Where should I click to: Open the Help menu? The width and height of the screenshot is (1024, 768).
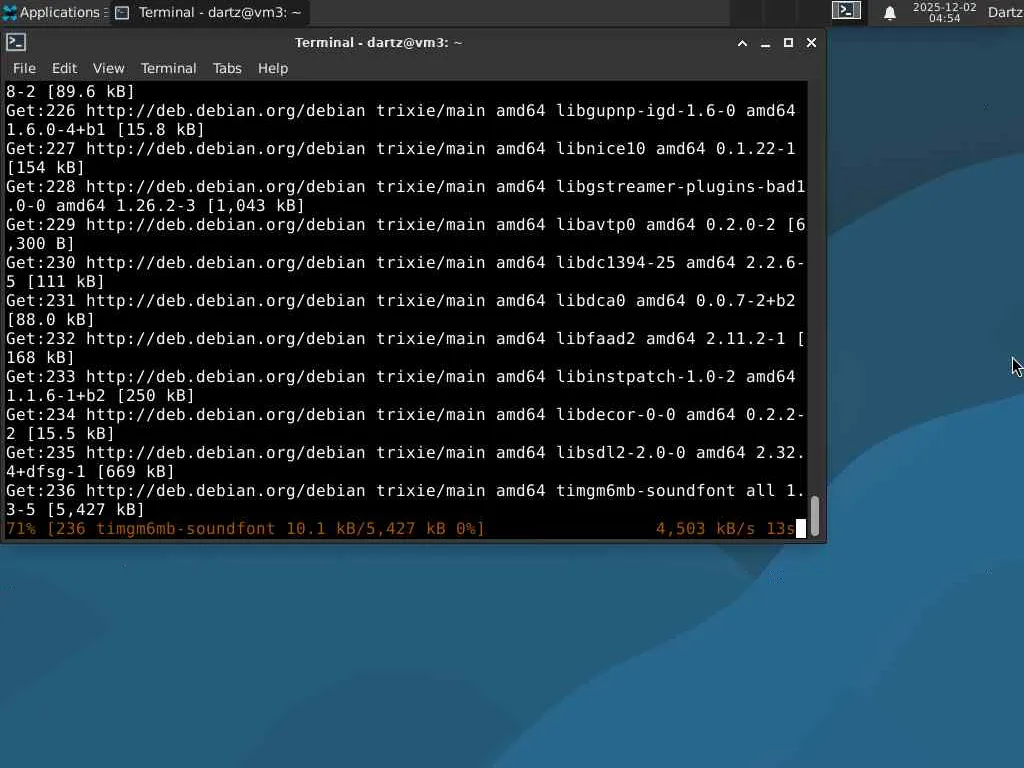click(272, 68)
